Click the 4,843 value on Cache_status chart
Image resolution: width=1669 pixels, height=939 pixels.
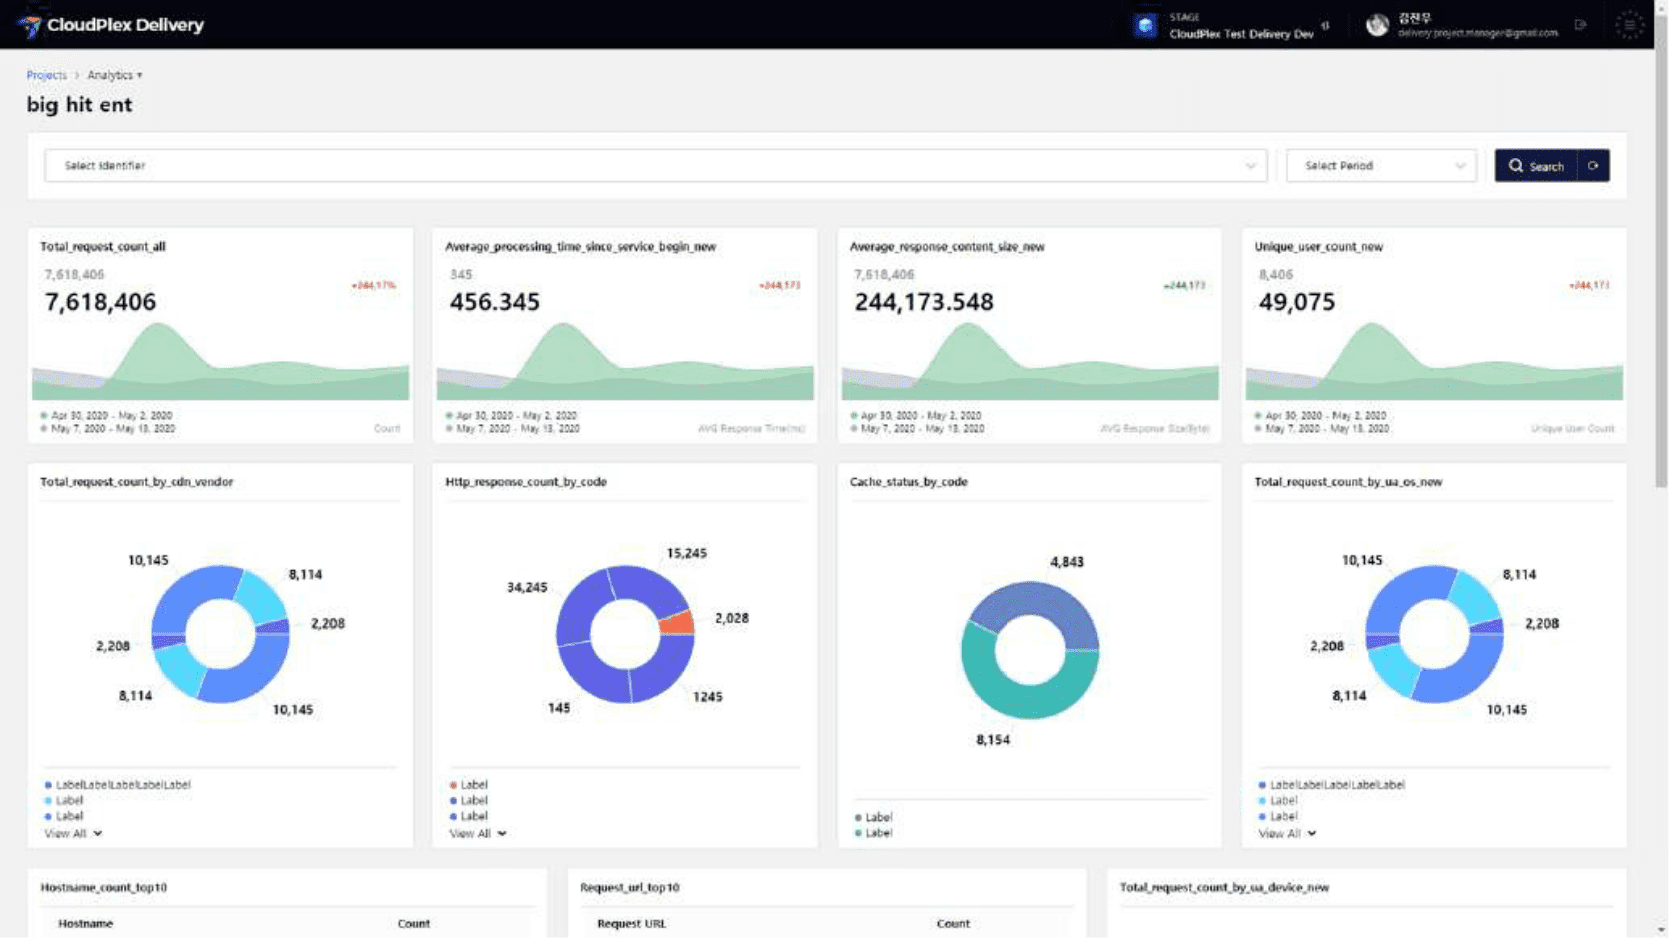(x=1066, y=562)
